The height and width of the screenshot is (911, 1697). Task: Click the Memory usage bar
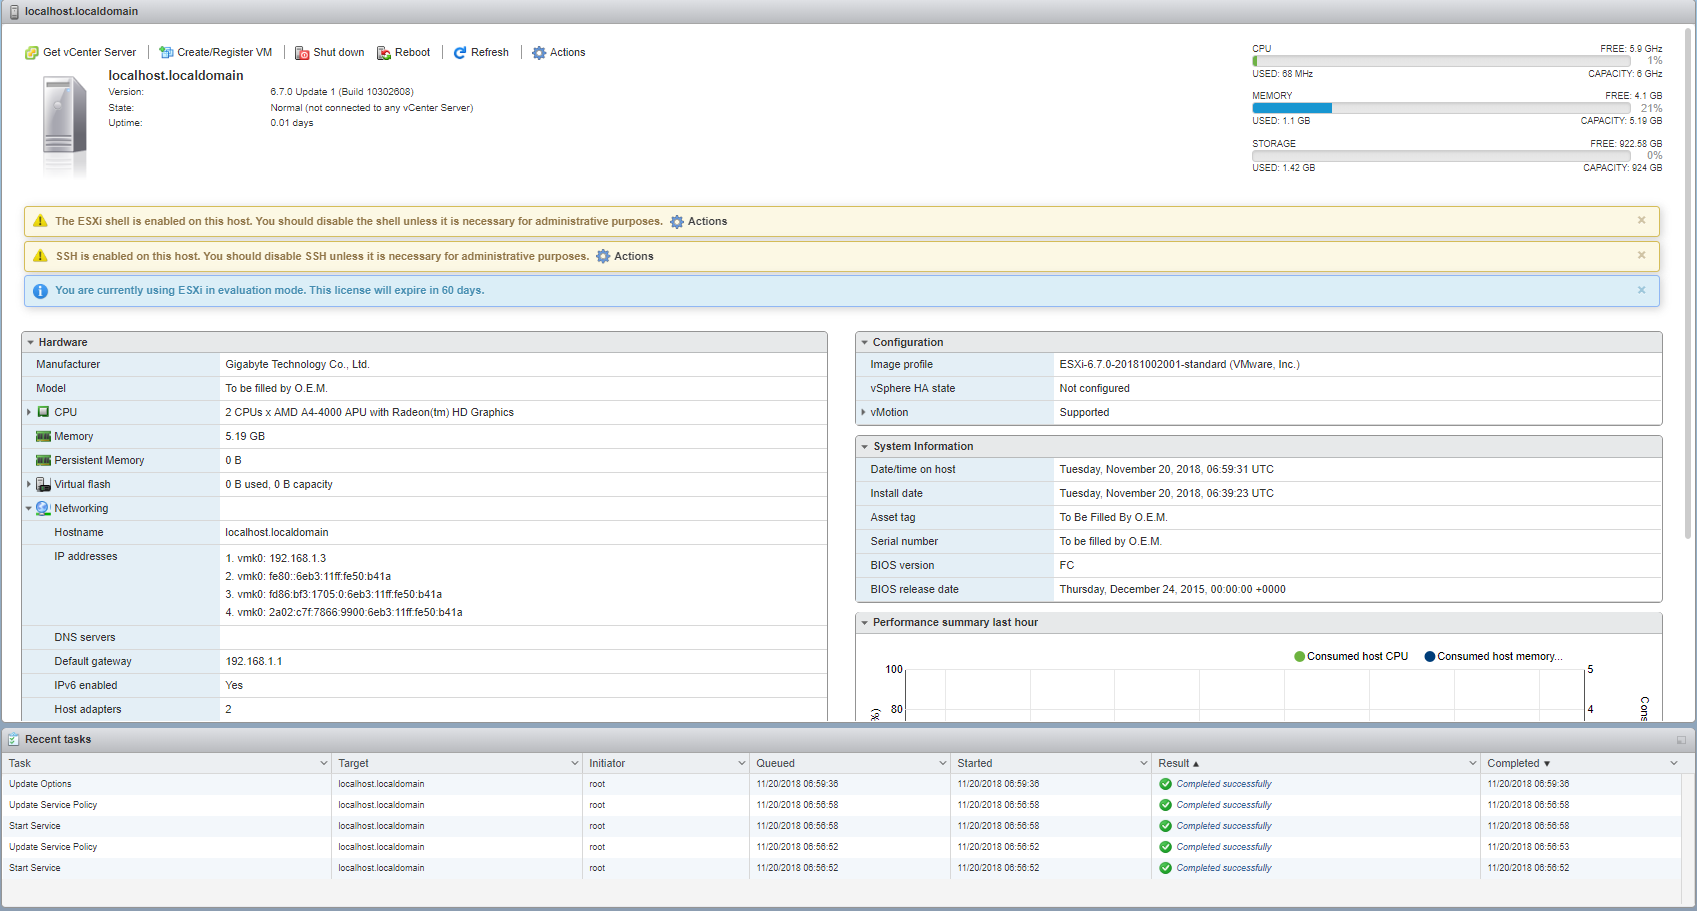1441,108
